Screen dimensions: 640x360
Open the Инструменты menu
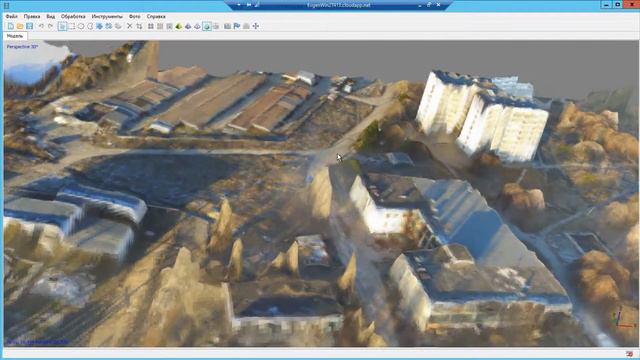pyautogui.click(x=107, y=16)
